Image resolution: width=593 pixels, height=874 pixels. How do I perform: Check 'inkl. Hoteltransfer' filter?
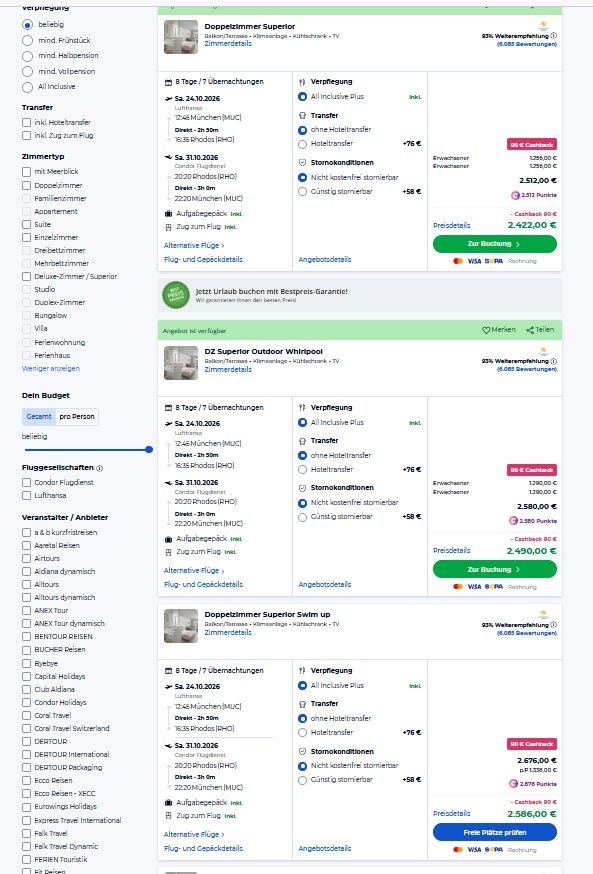[26, 122]
